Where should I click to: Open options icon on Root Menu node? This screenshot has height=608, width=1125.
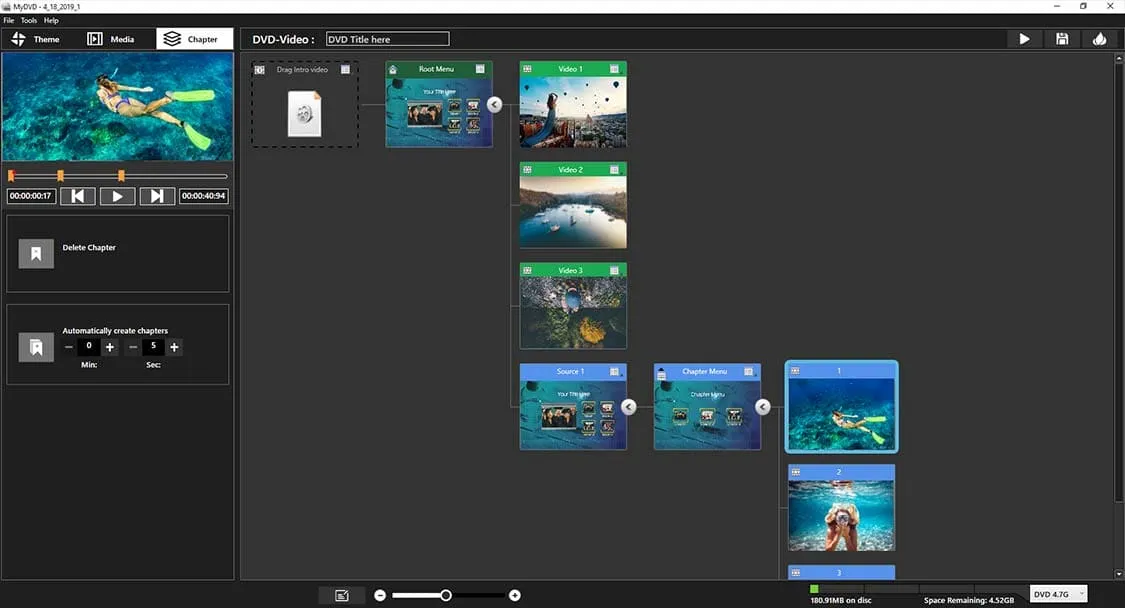(480, 69)
